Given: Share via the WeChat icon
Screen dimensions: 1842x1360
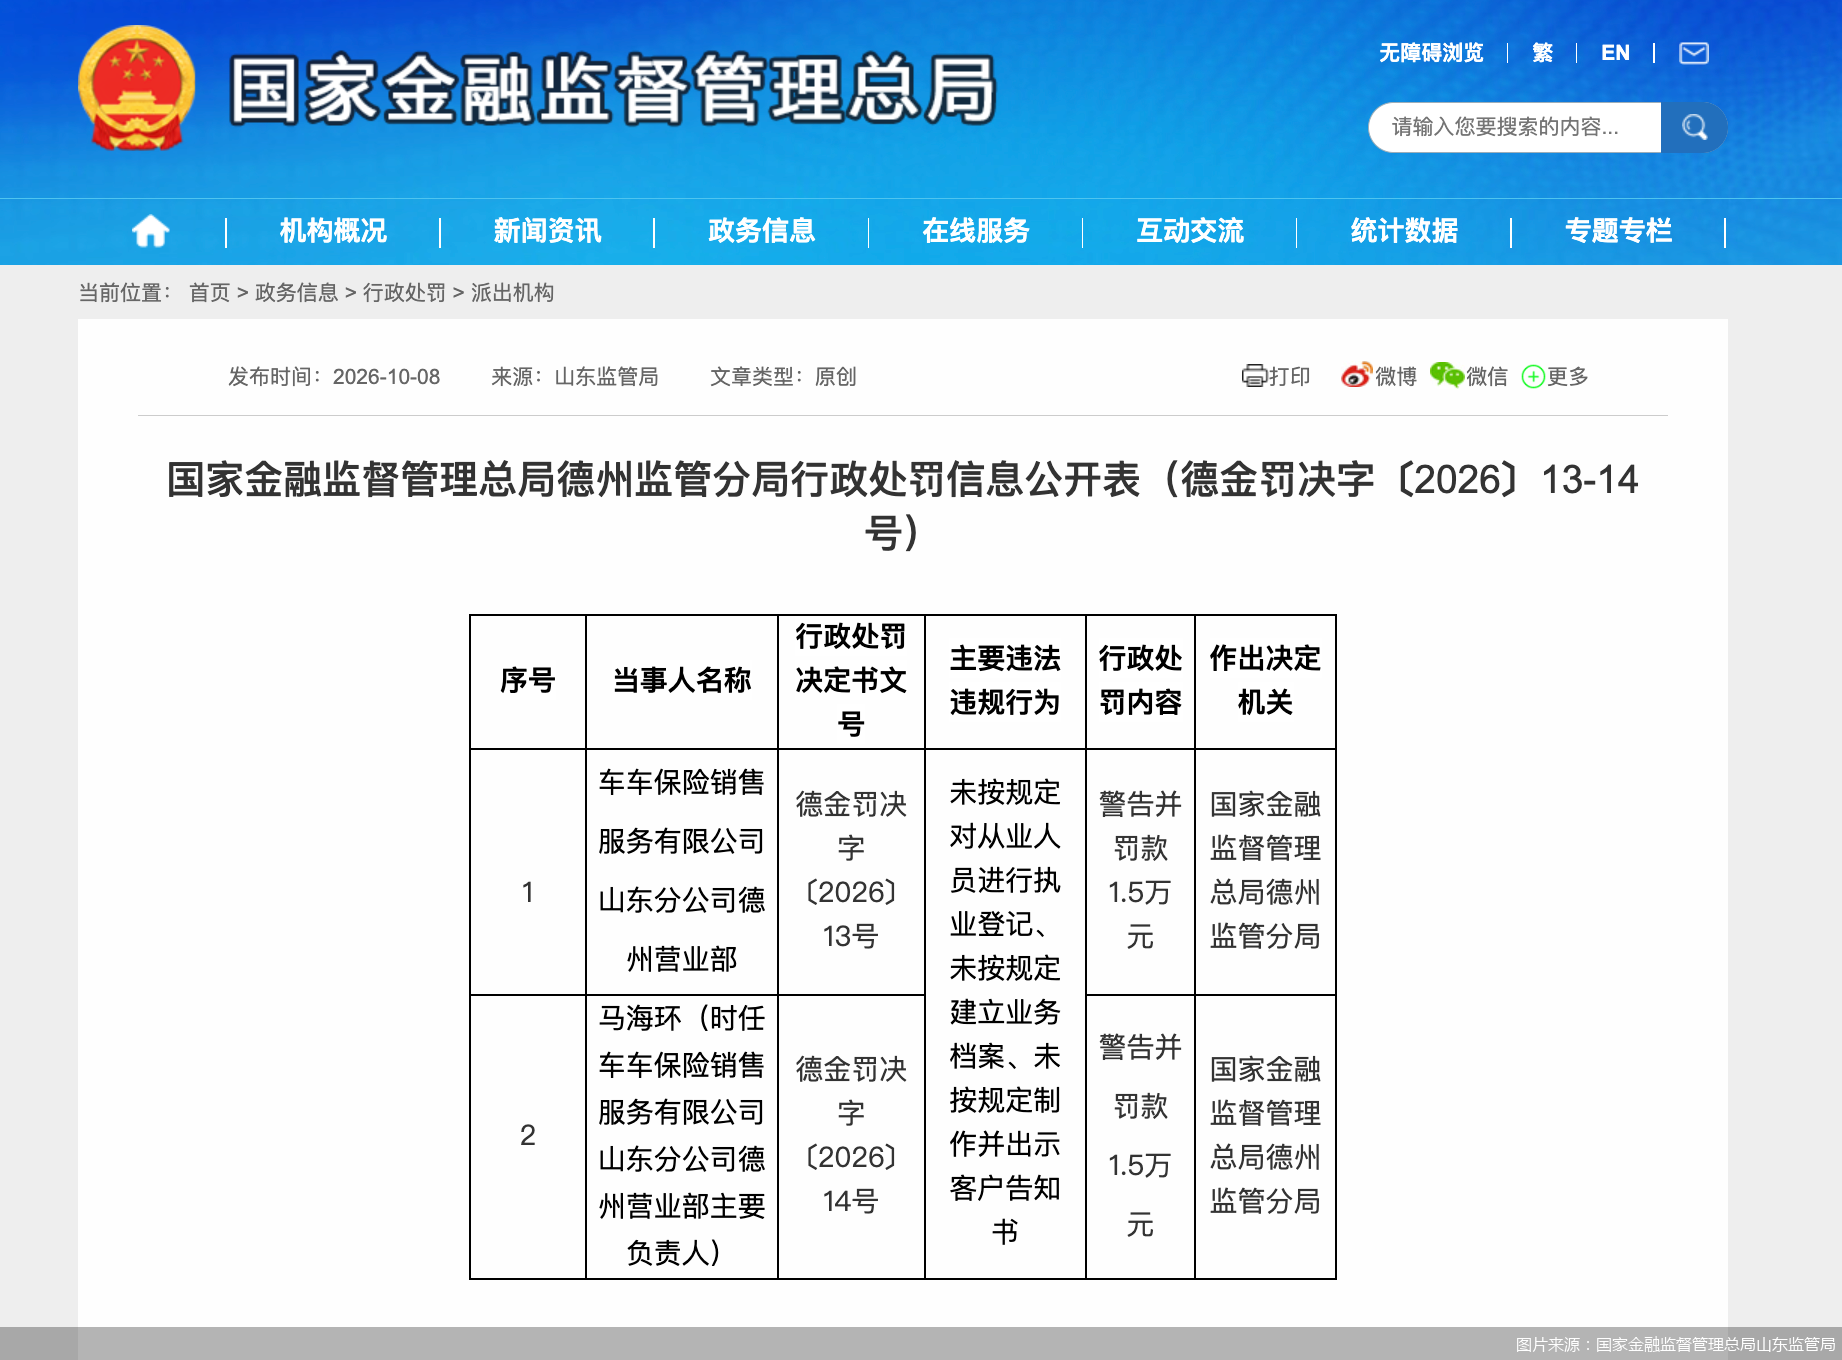Looking at the screenshot, I should coord(1446,375).
